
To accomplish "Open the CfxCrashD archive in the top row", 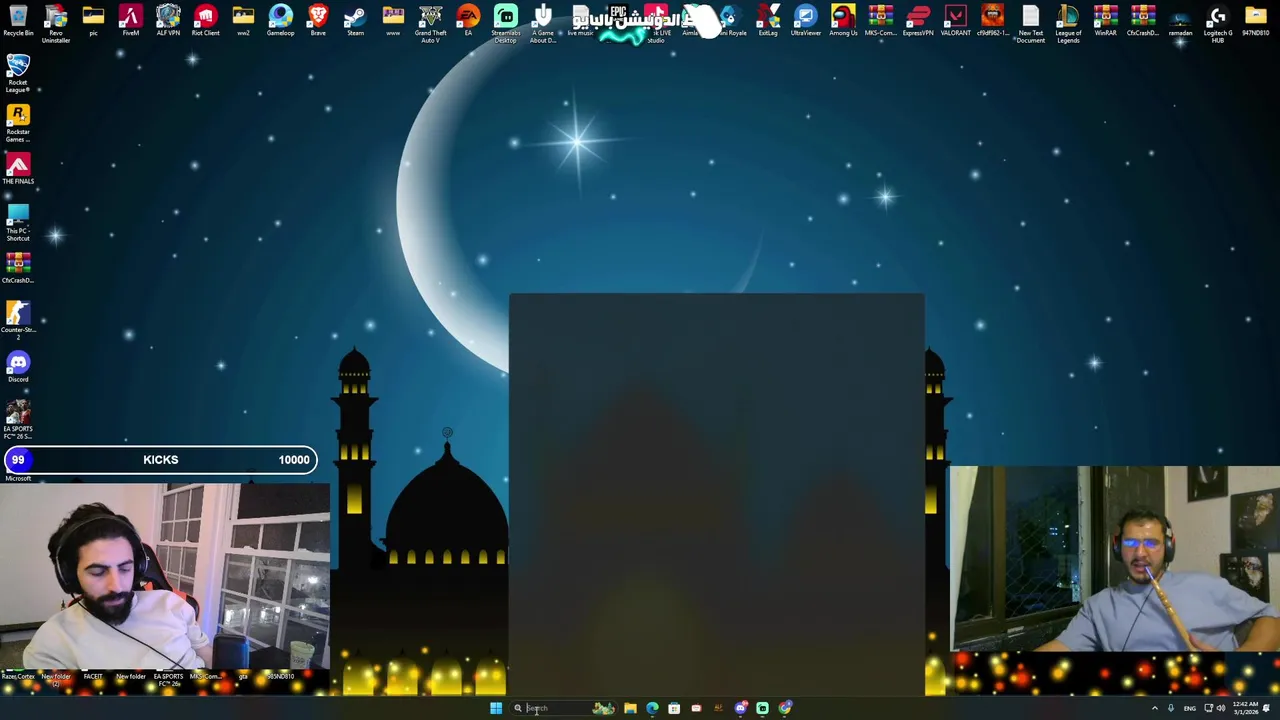I will 1143,21.
